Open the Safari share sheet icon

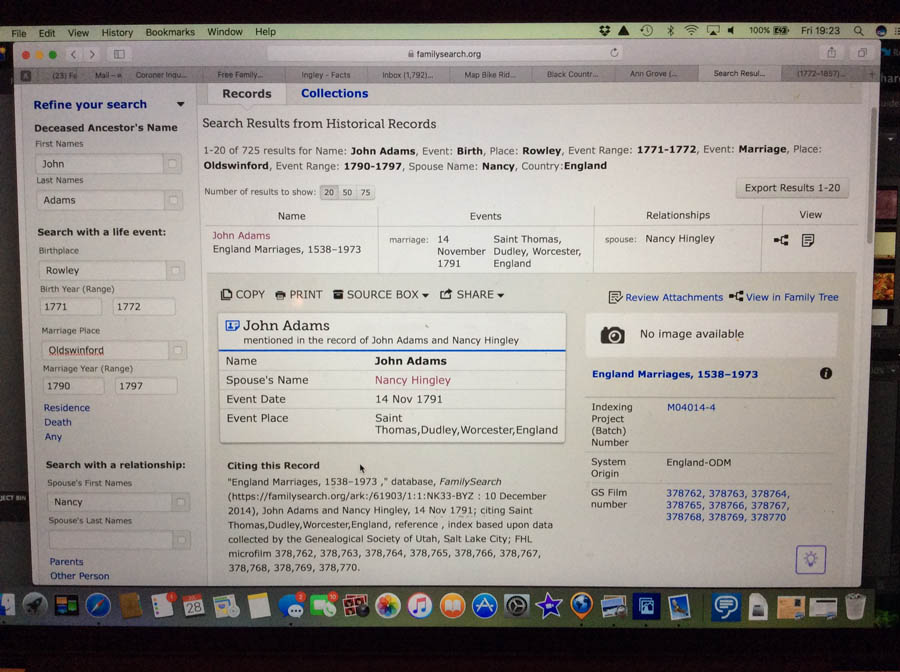pyautogui.click(x=831, y=53)
